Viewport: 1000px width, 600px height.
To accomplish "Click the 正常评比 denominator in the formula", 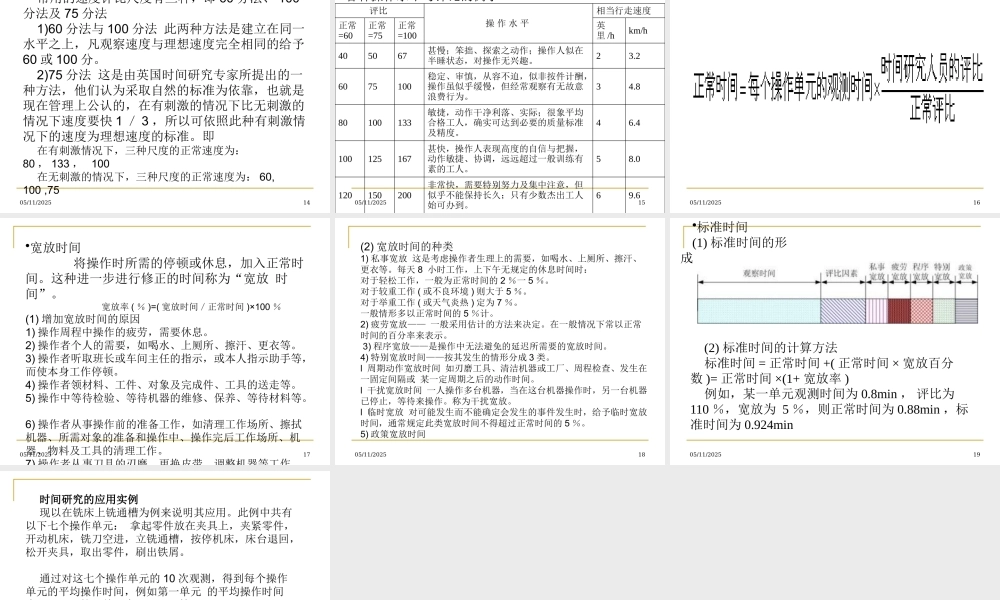I will click(932, 109).
